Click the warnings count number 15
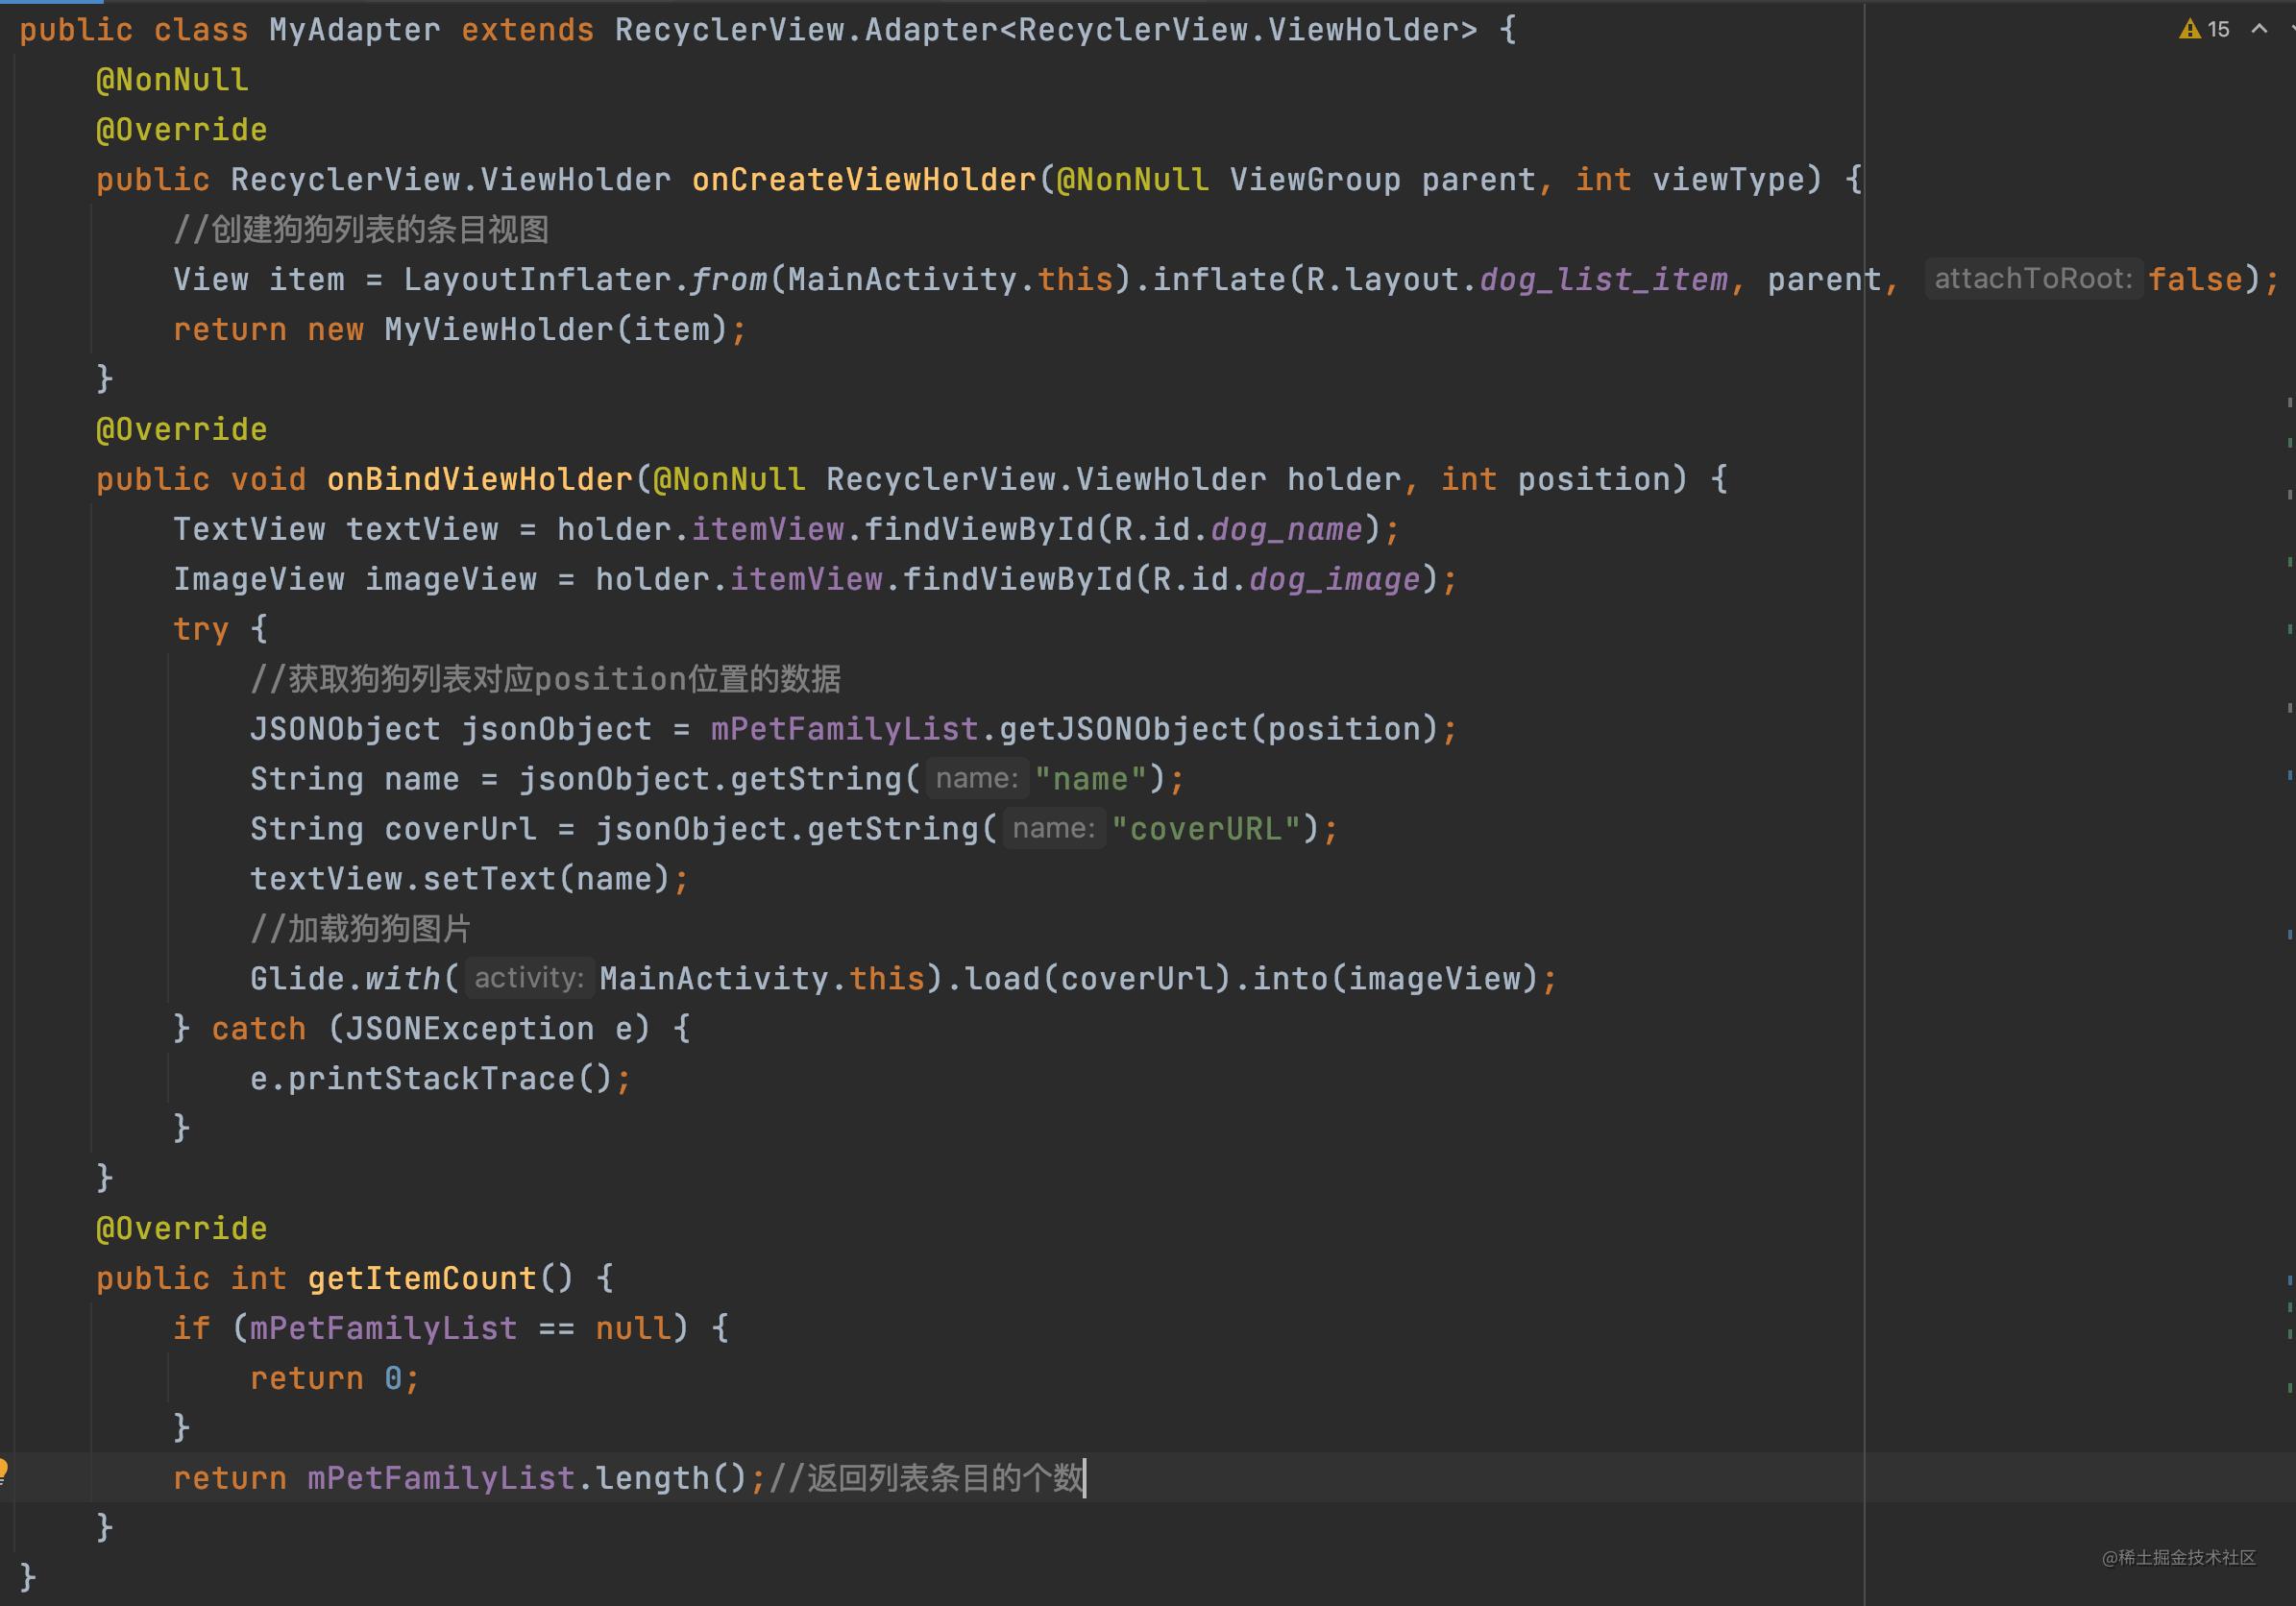This screenshot has width=2296, height=1606. 2218,30
